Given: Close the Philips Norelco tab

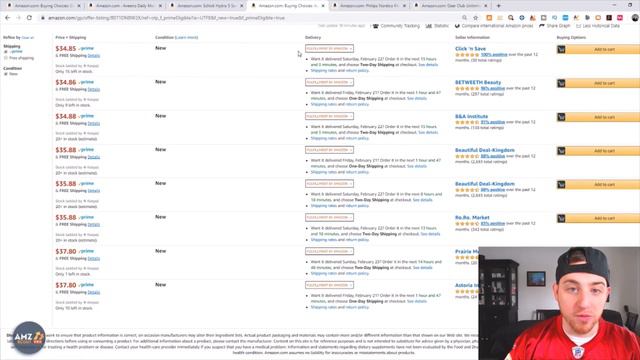Looking at the screenshot, I should 404,6.
